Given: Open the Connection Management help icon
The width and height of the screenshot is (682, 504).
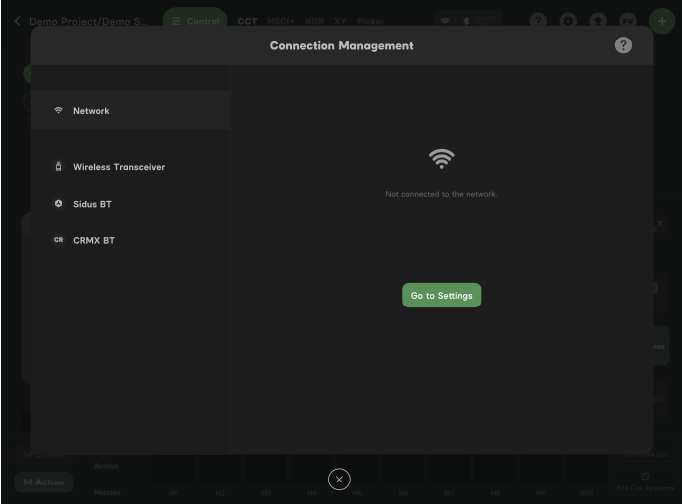Looking at the screenshot, I should pyautogui.click(x=623, y=45).
